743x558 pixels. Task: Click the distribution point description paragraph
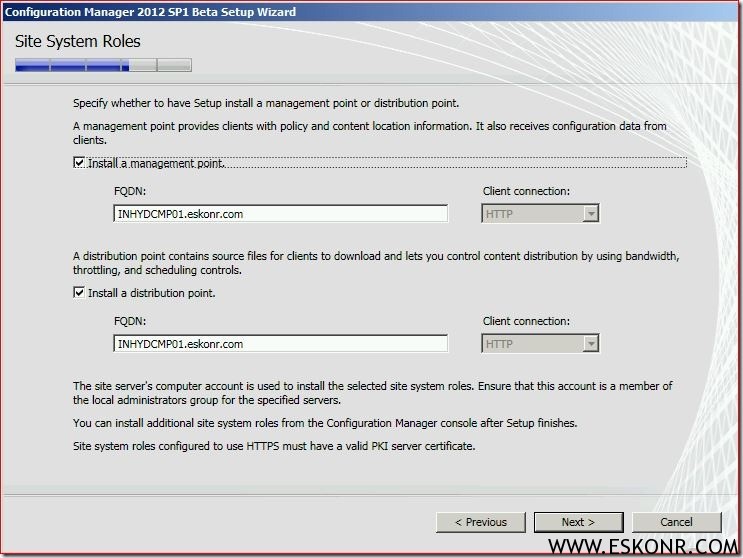click(376, 263)
